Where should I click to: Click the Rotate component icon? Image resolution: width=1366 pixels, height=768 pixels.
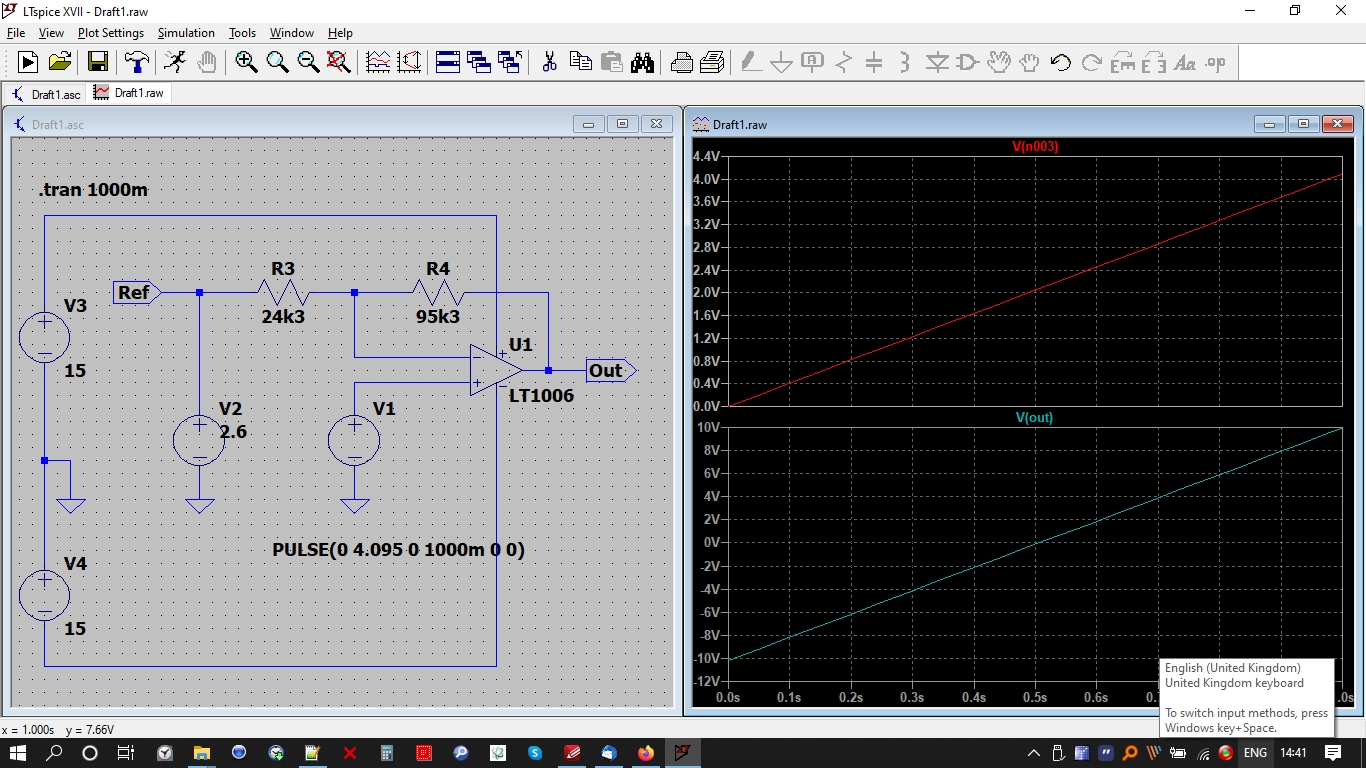pos(1122,62)
